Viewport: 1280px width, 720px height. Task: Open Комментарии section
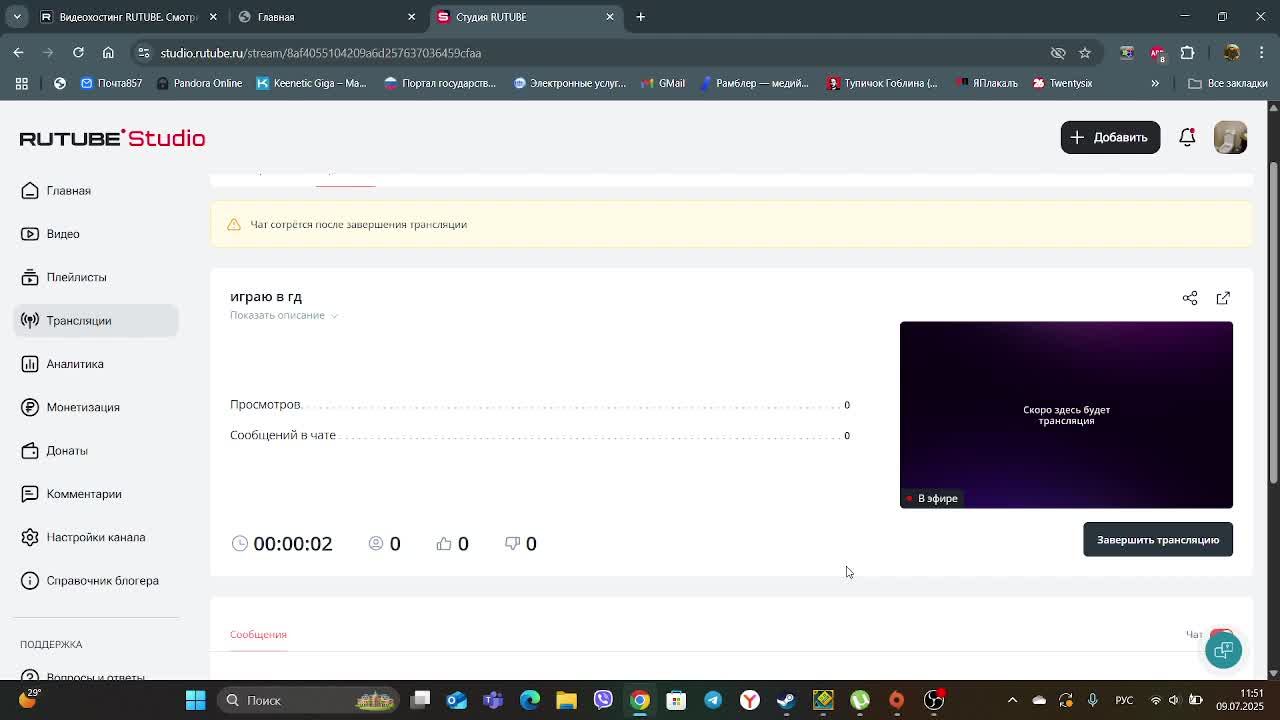point(84,494)
